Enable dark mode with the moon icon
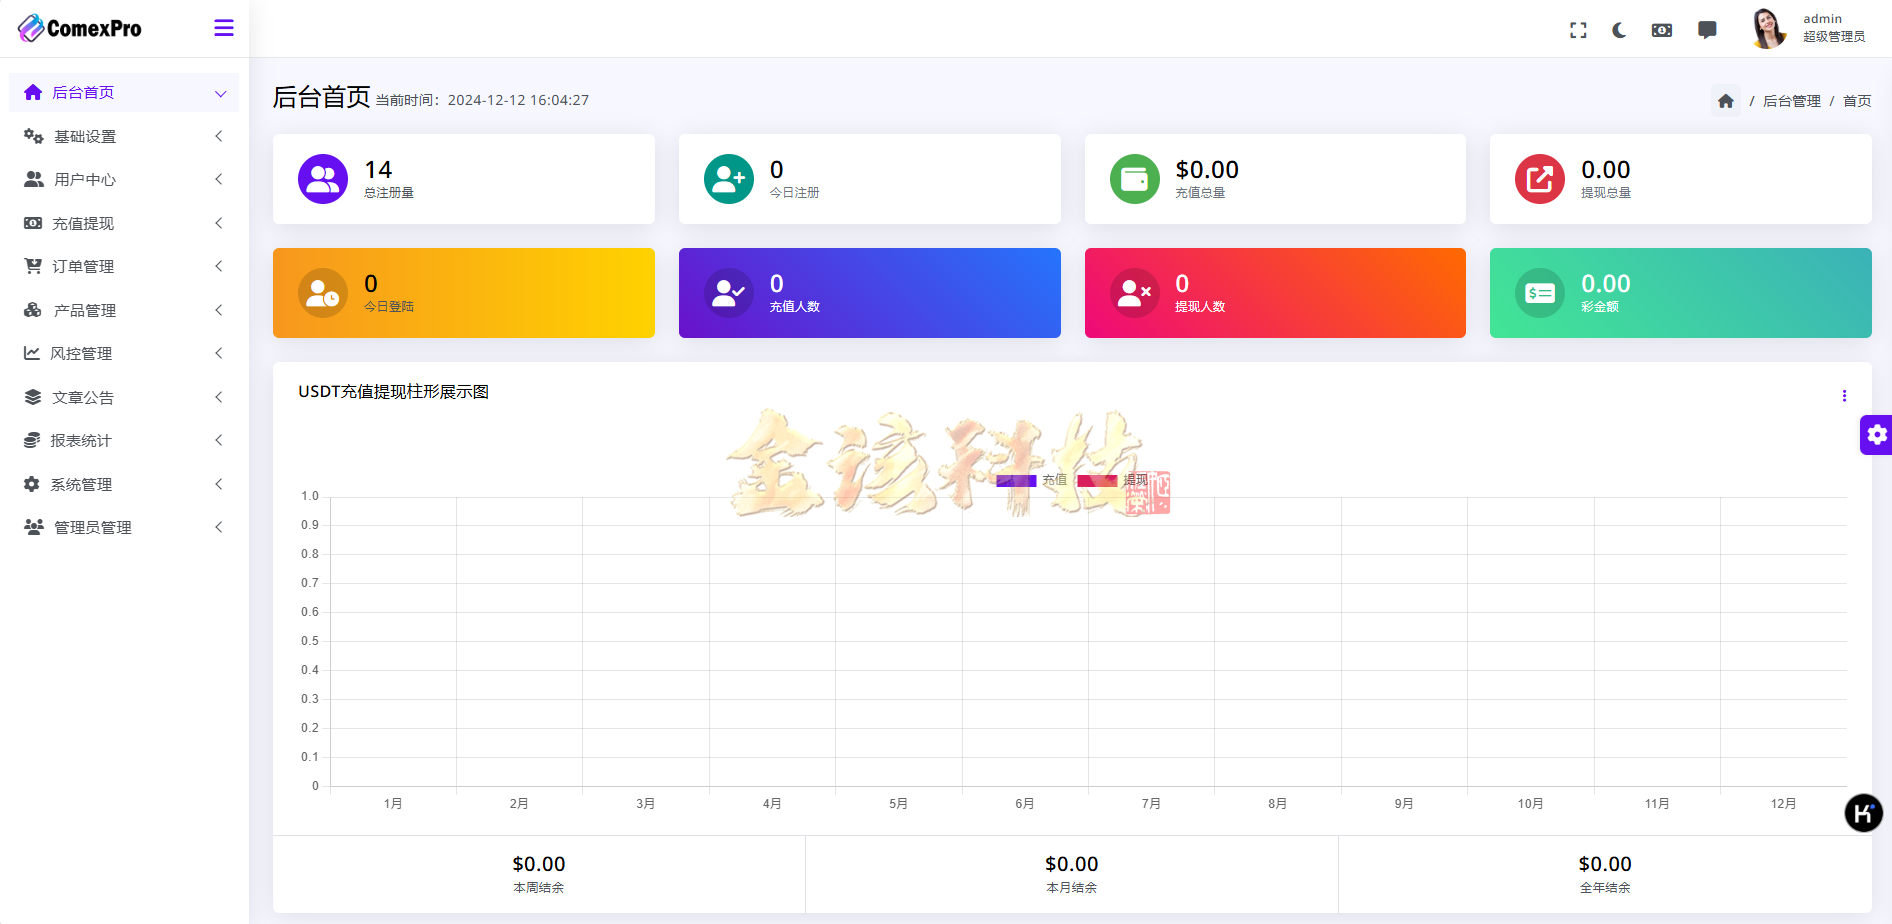 coord(1621,30)
